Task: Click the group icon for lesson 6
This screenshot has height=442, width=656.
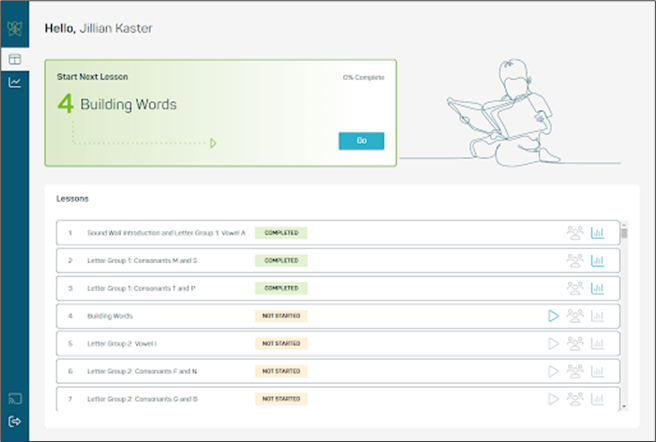Action: click(575, 371)
